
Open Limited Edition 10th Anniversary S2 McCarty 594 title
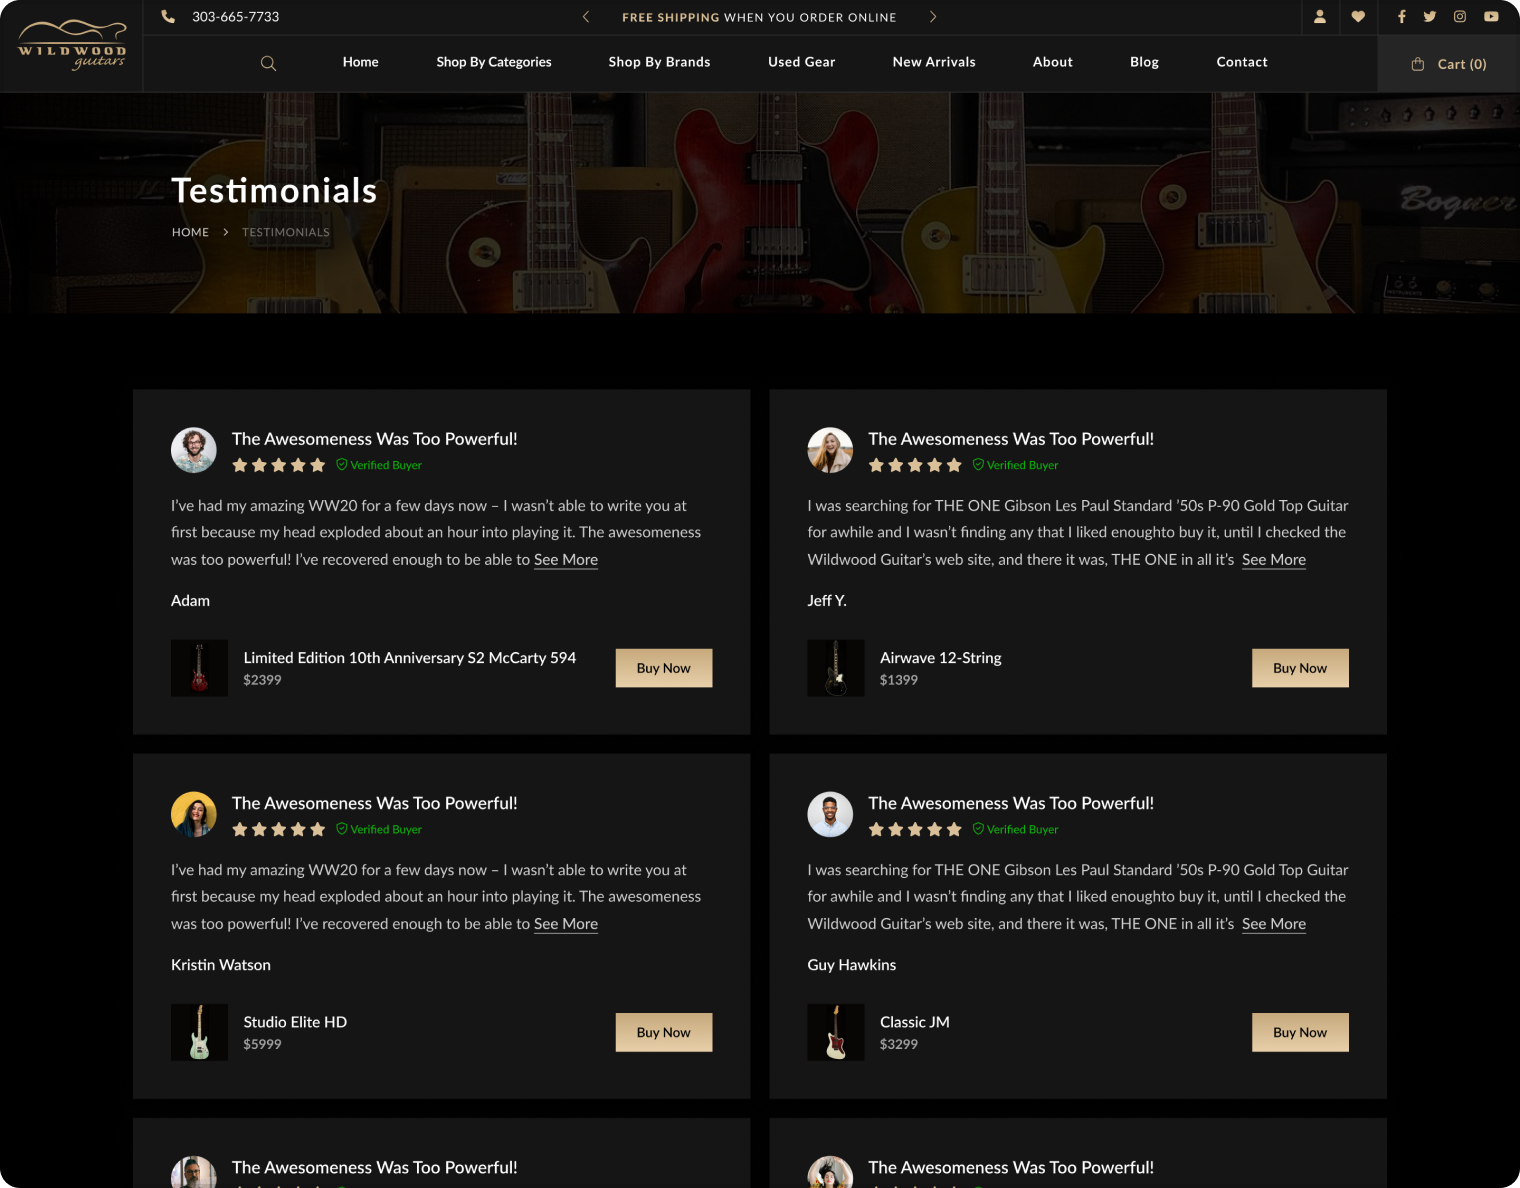(410, 658)
